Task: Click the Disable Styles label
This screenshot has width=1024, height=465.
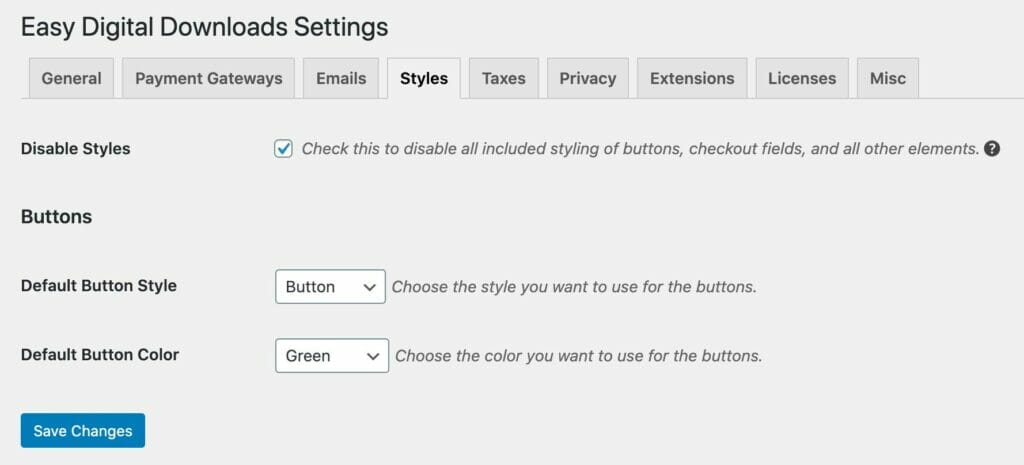Action: 76,149
